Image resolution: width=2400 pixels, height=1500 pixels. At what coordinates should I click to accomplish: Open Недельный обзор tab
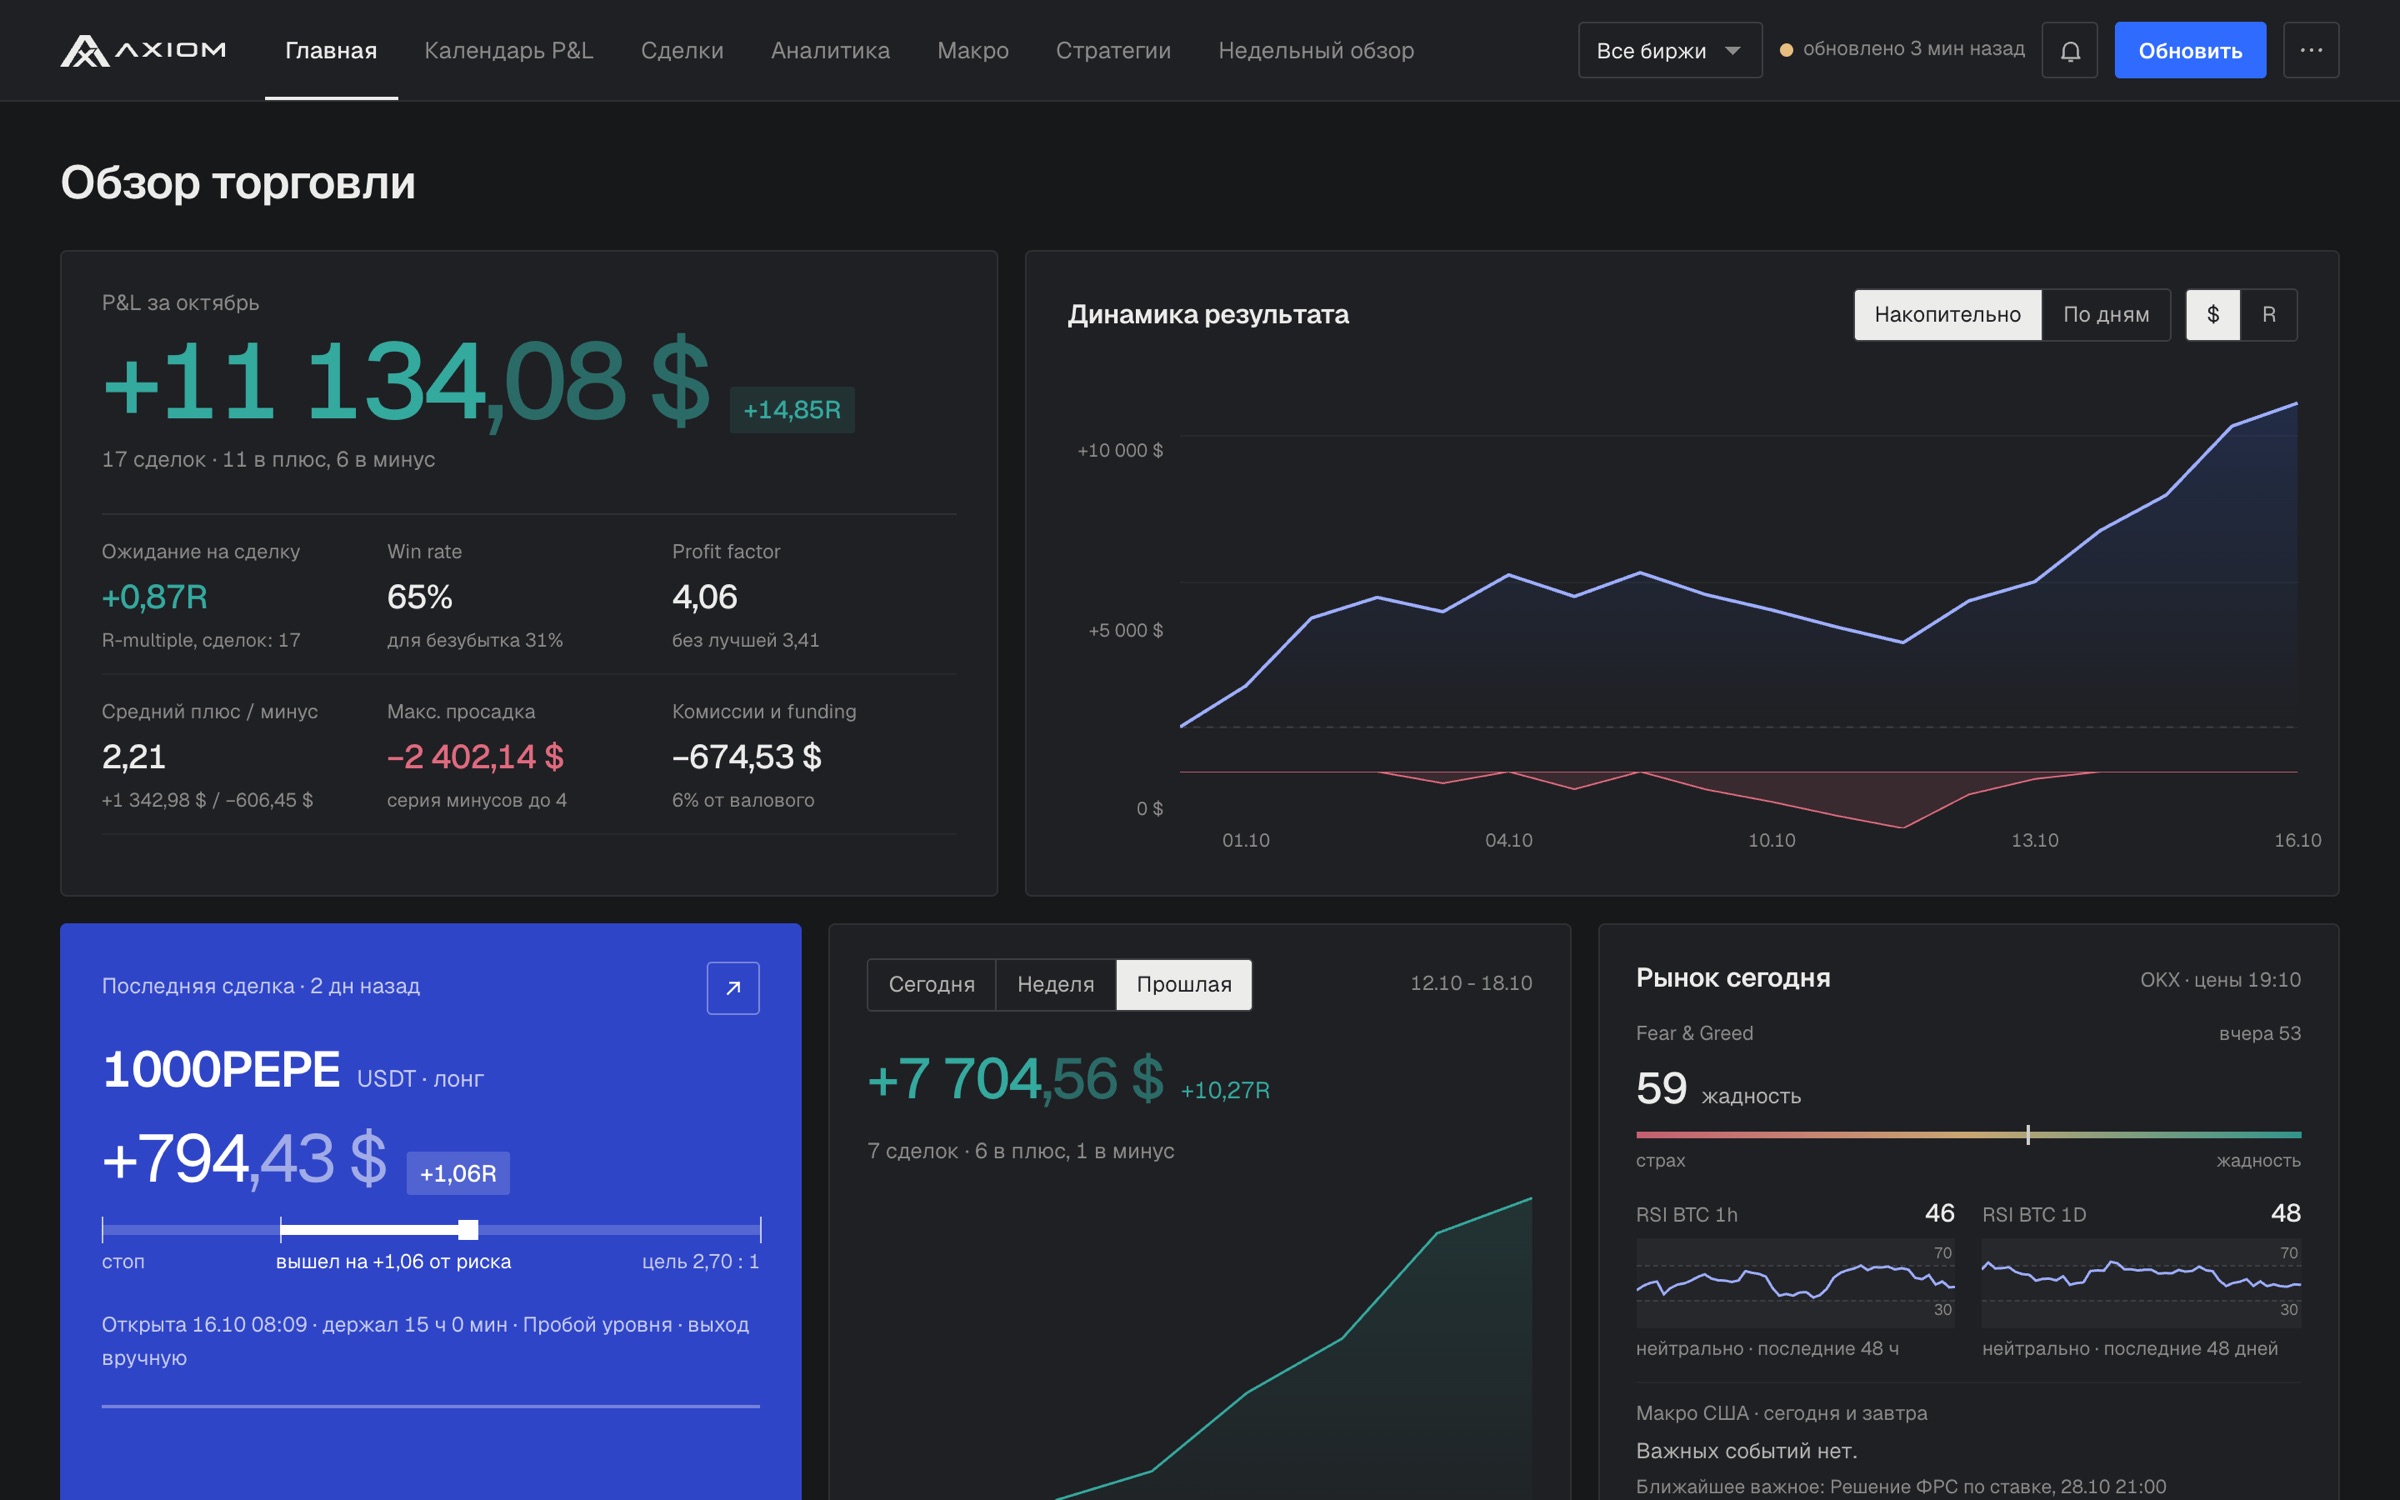click(x=1316, y=50)
